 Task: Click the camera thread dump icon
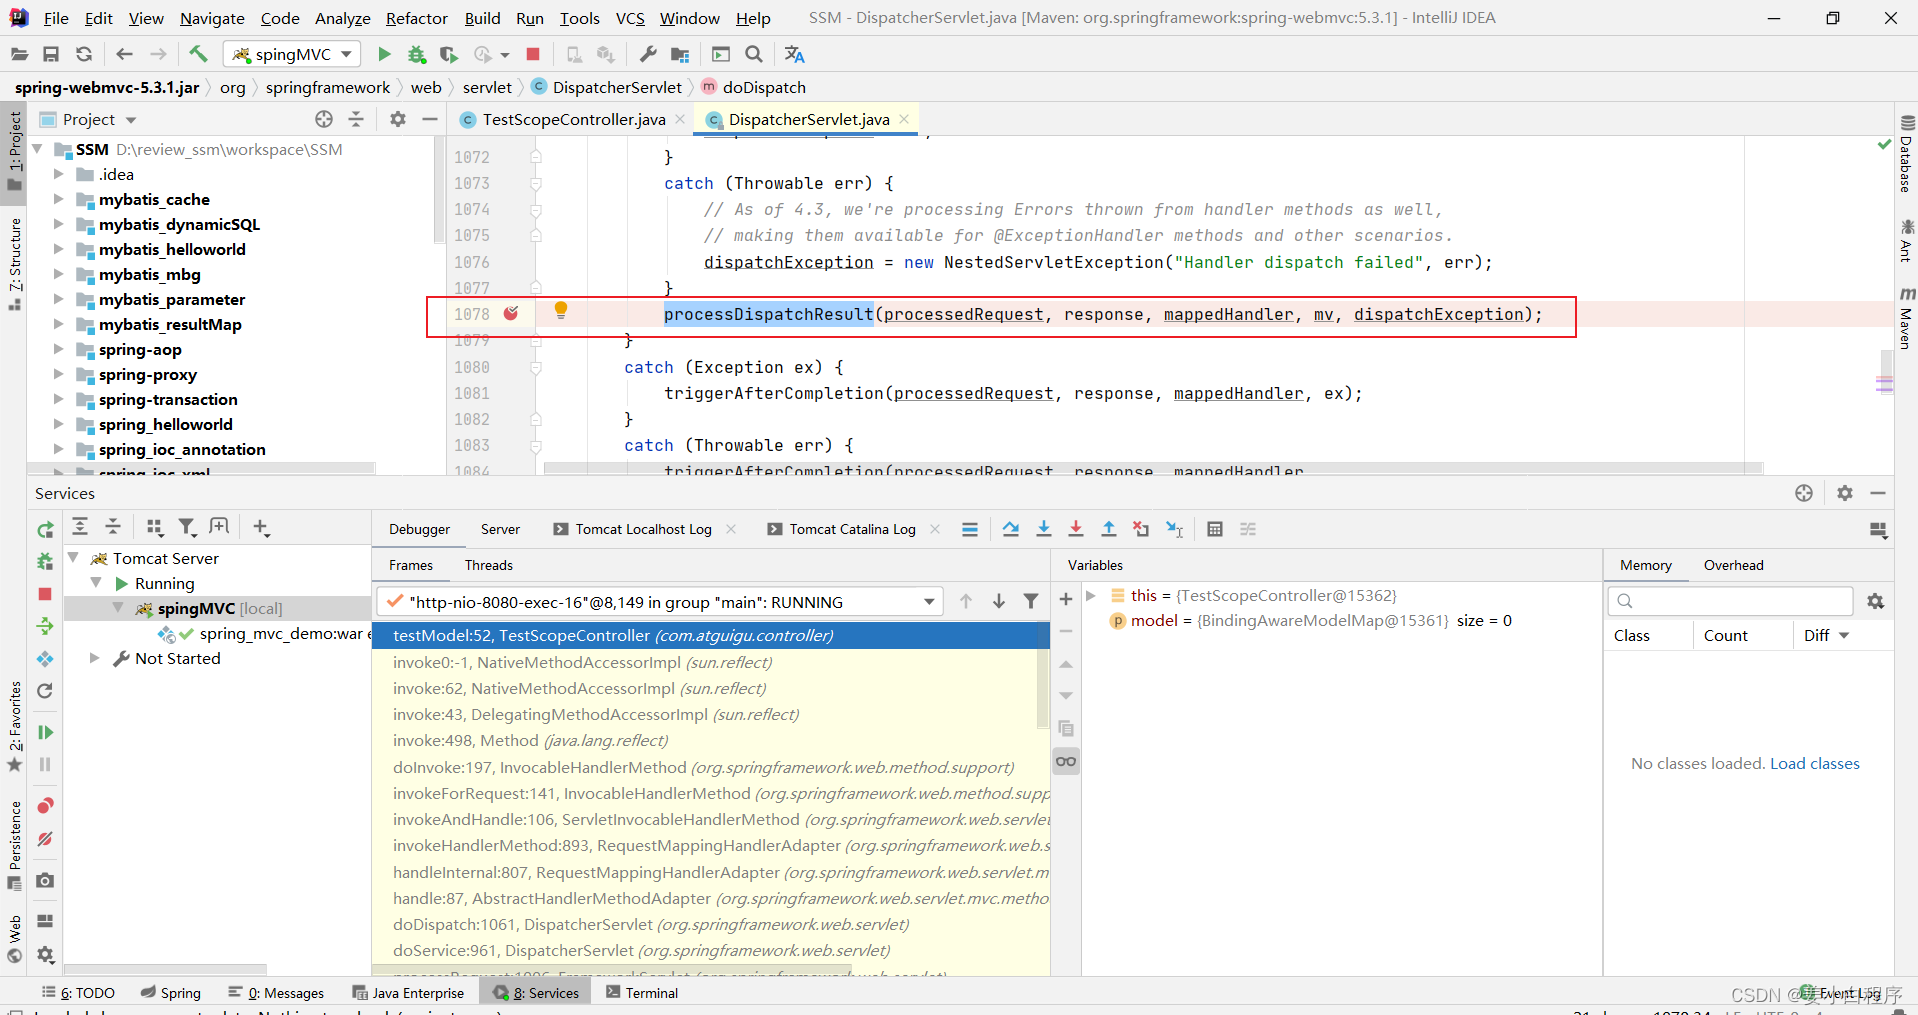45,880
